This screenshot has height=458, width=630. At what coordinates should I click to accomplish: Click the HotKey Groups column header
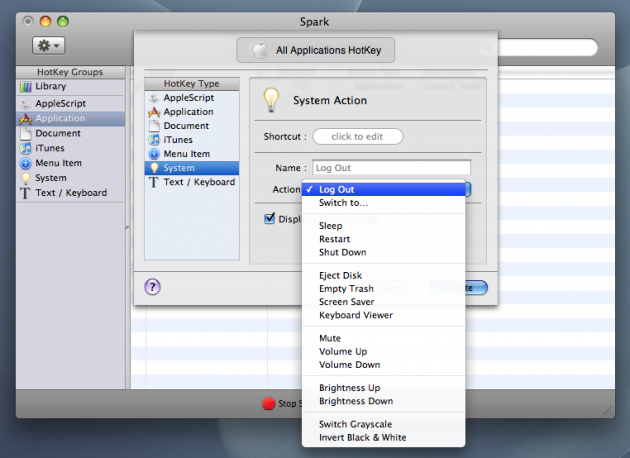click(x=70, y=72)
